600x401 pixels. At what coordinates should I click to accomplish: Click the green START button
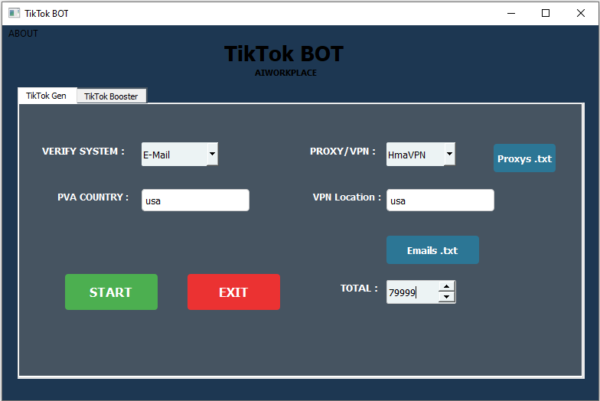coord(111,292)
